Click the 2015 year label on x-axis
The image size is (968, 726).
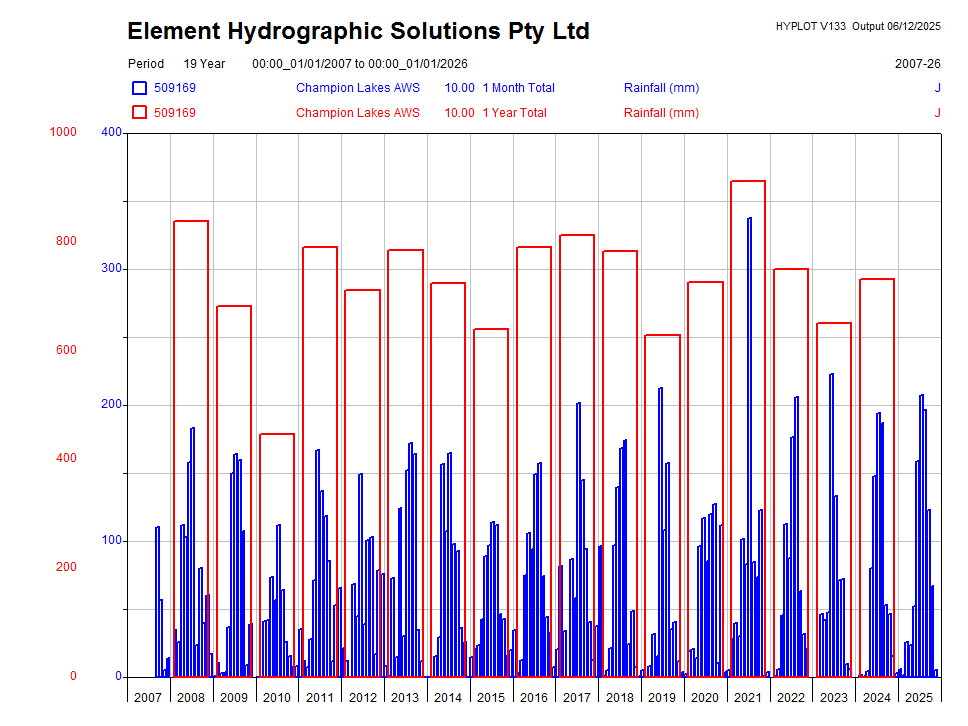(x=491, y=697)
